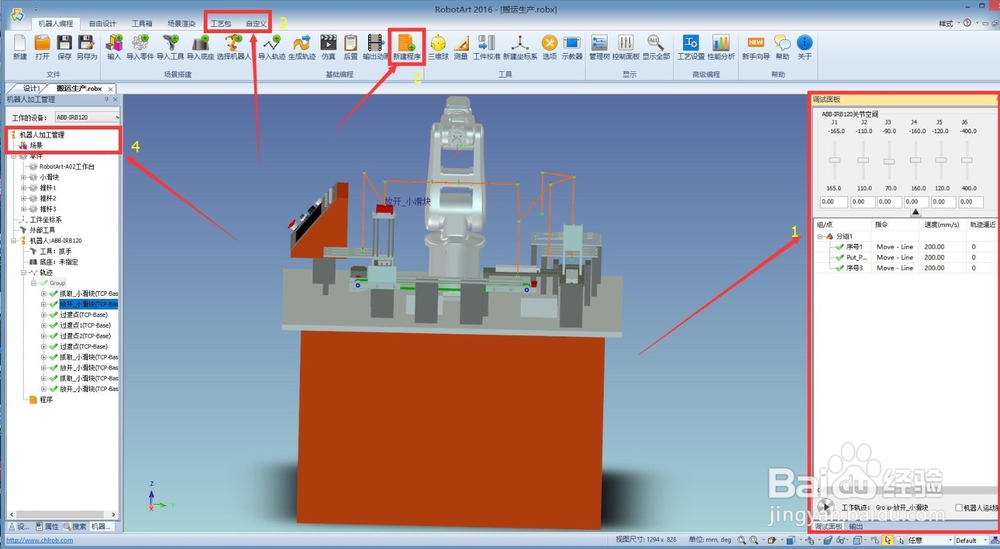Expand 推杆3 tree node

click(x=24, y=209)
